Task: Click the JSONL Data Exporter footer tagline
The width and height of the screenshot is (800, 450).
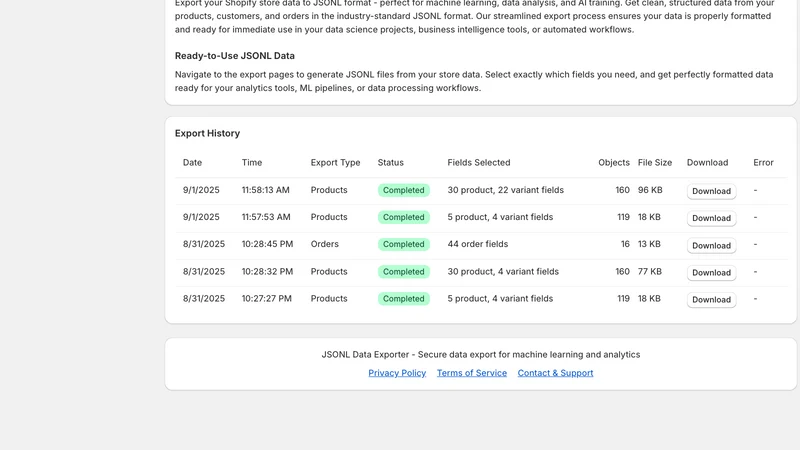Action: [x=481, y=355]
